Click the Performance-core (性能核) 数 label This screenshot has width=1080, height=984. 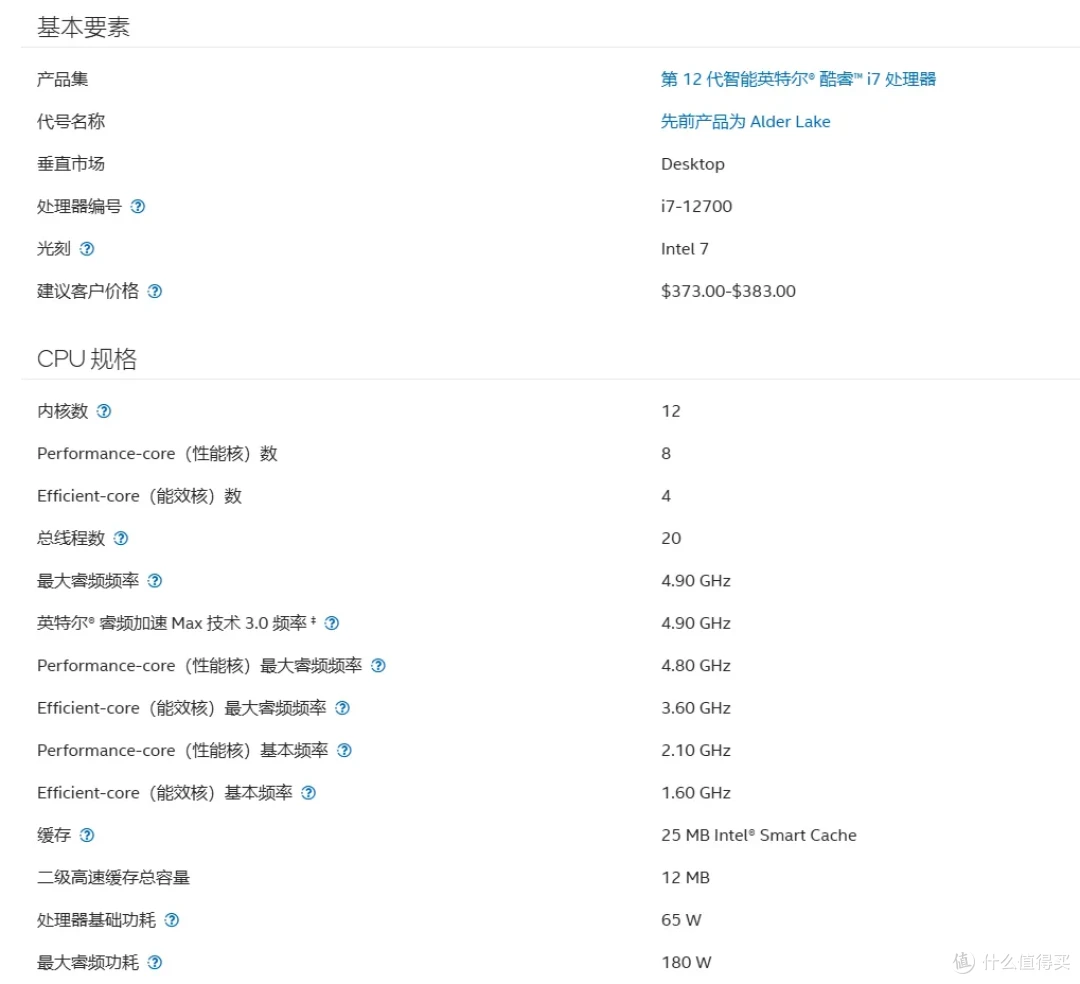tap(157, 454)
